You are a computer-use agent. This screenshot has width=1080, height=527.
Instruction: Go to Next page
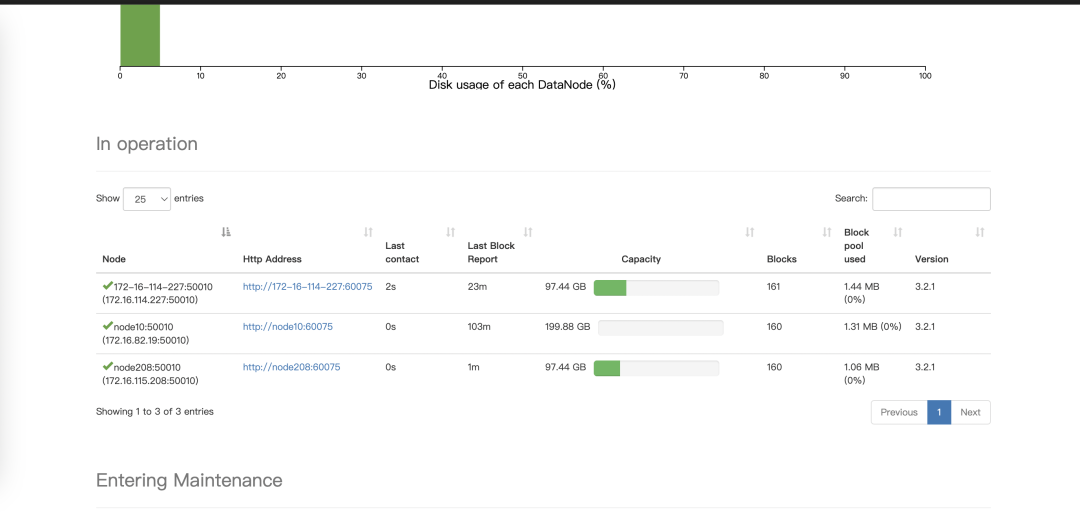970,413
